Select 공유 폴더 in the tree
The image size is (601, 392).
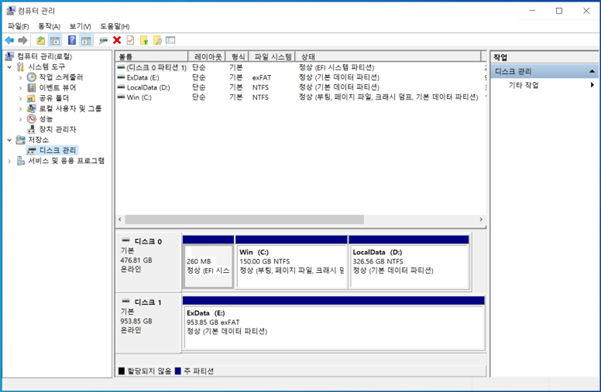click(54, 98)
